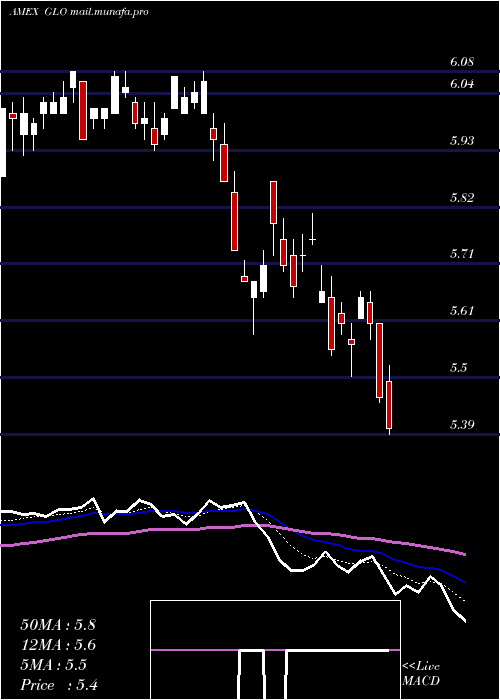
Task: Click the 5.93 price axis label
Action: pos(462,141)
